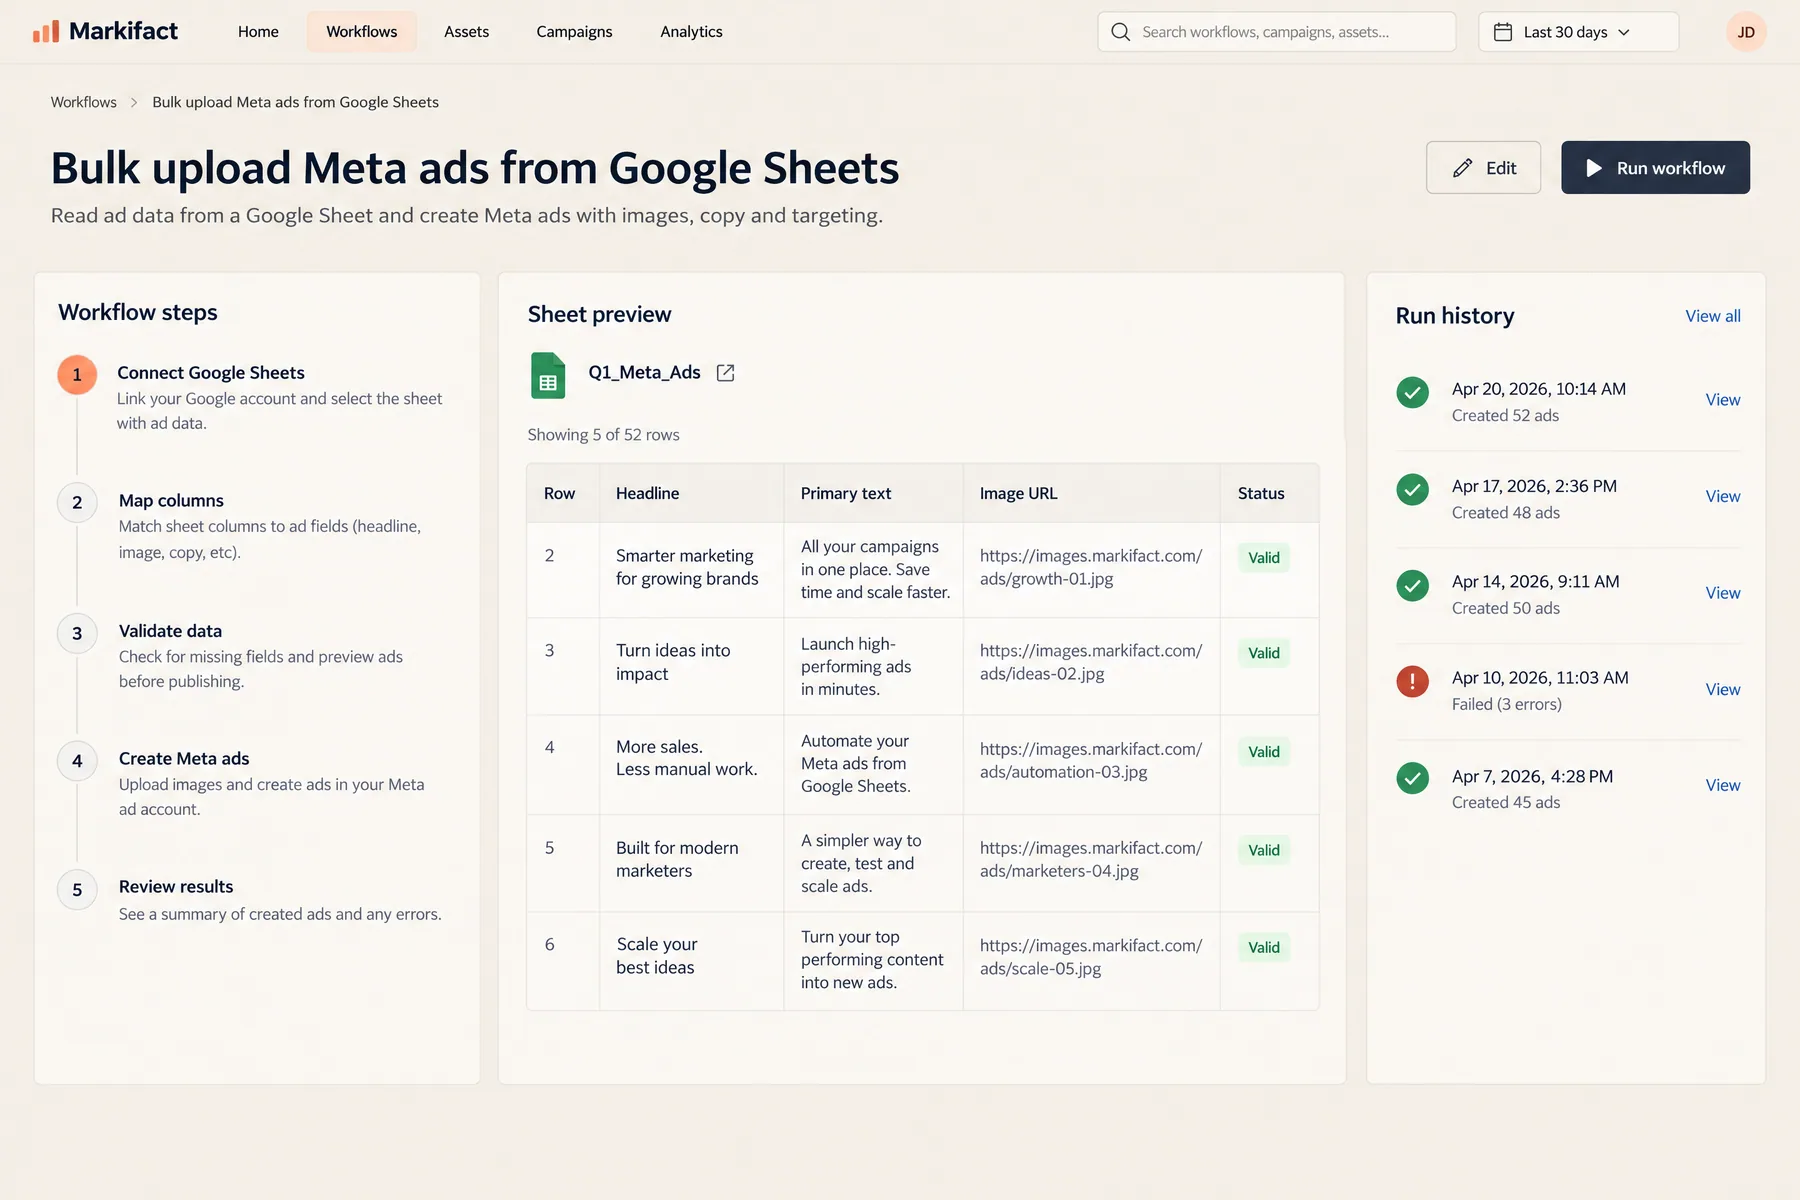Go to the Home tab

click(258, 32)
